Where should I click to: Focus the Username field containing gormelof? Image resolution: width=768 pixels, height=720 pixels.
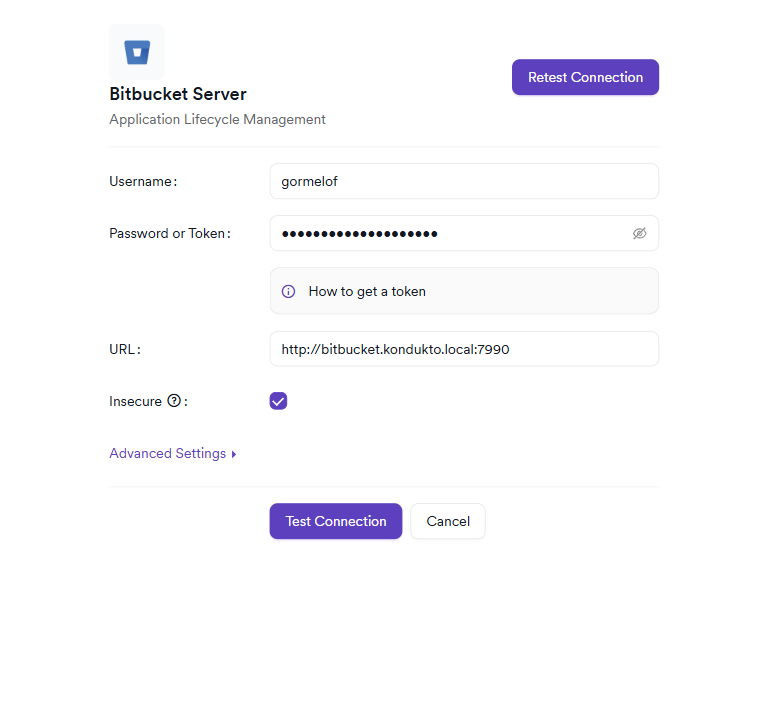point(464,181)
